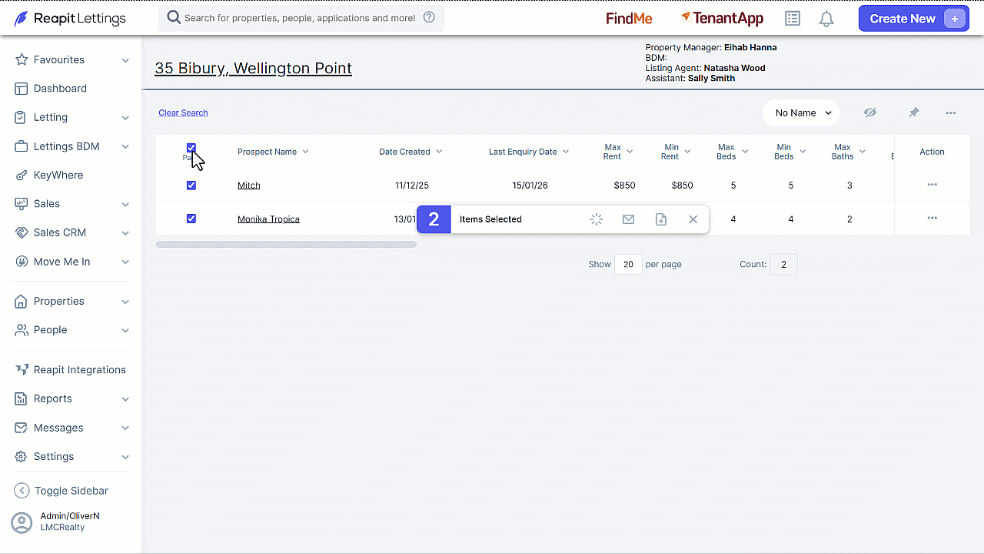Click the Create New button
The image size is (984, 554).
[x=914, y=19]
